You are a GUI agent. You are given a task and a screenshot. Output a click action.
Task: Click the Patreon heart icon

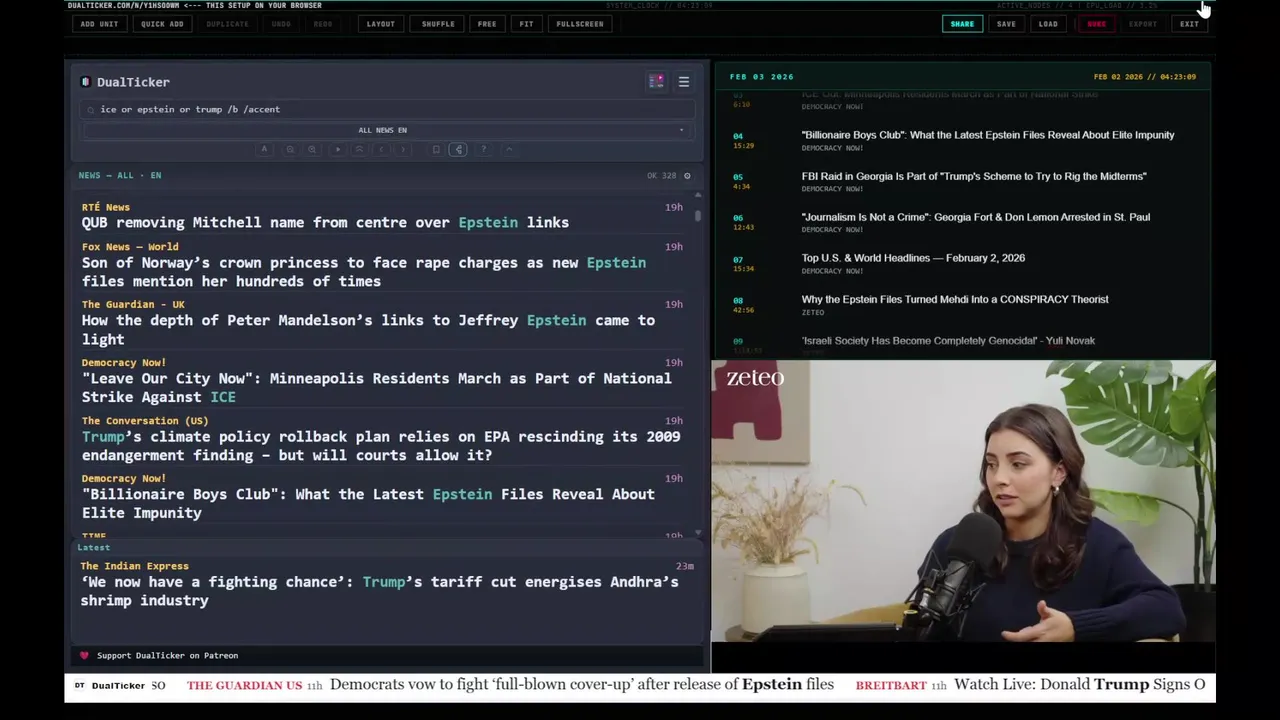pos(84,656)
